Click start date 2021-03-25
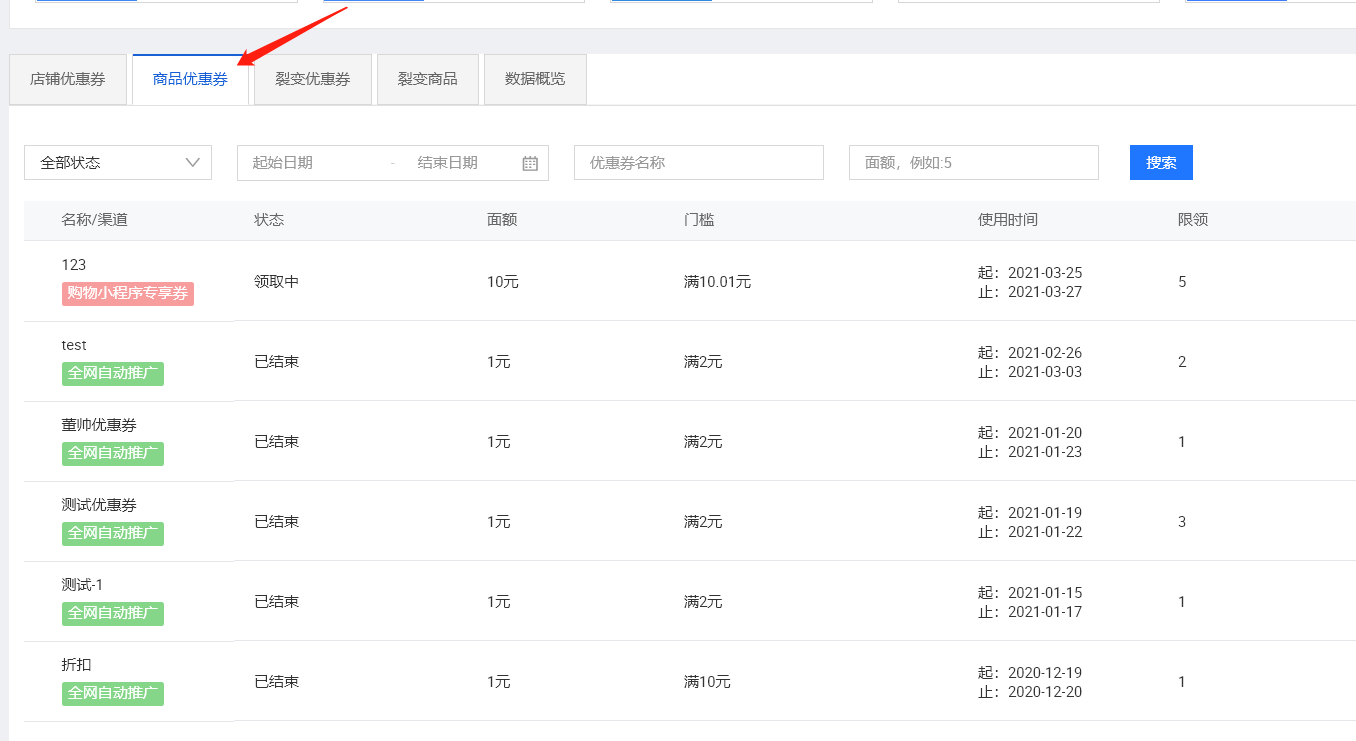The width and height of the screenshot is (1356, 741). click(1045, 273)
